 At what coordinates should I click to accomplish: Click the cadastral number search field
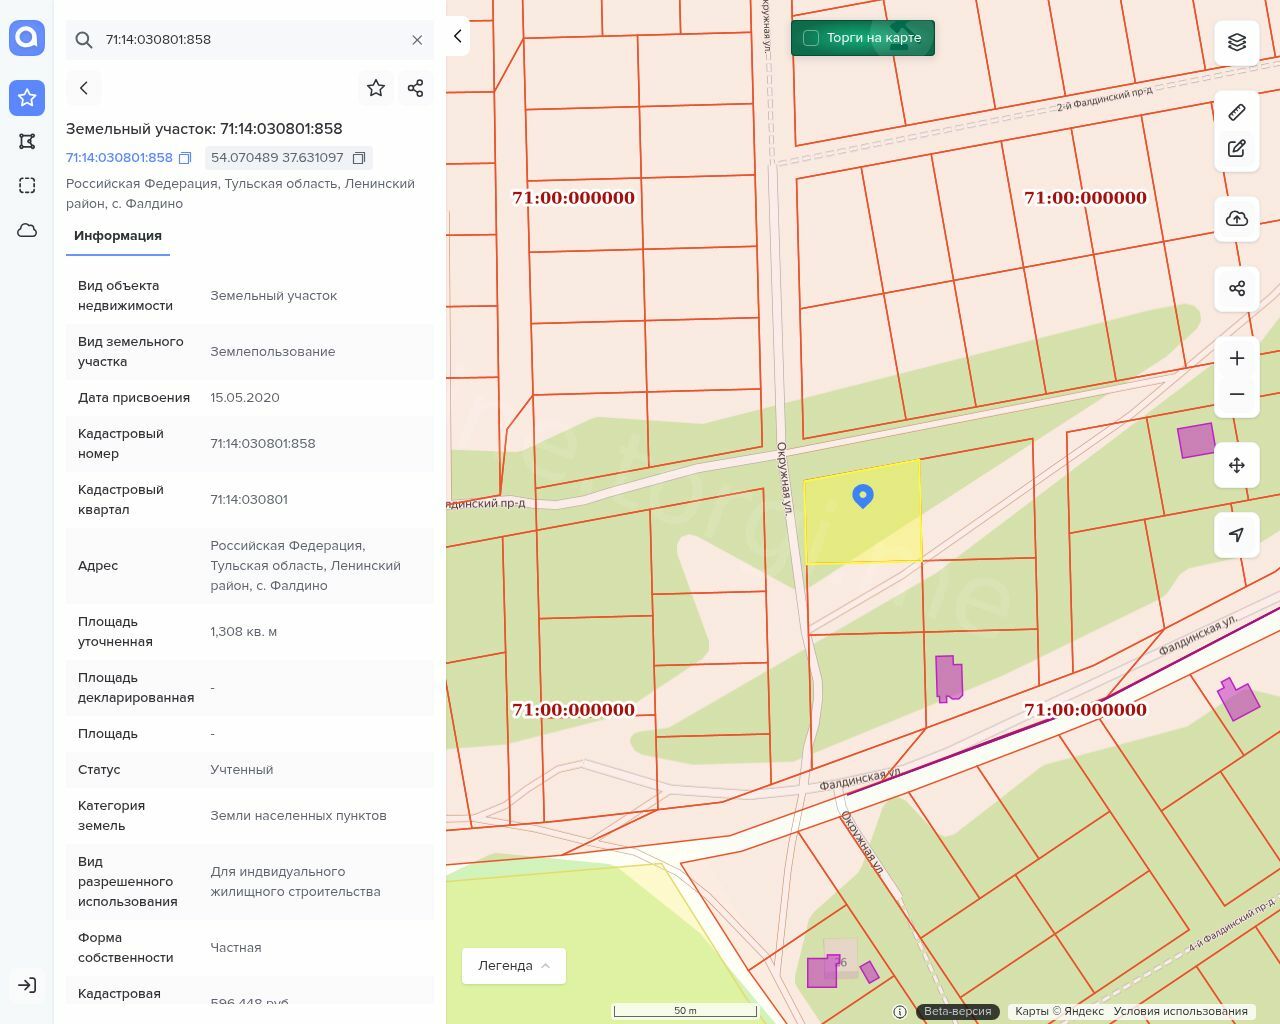(x=250, y=40)
